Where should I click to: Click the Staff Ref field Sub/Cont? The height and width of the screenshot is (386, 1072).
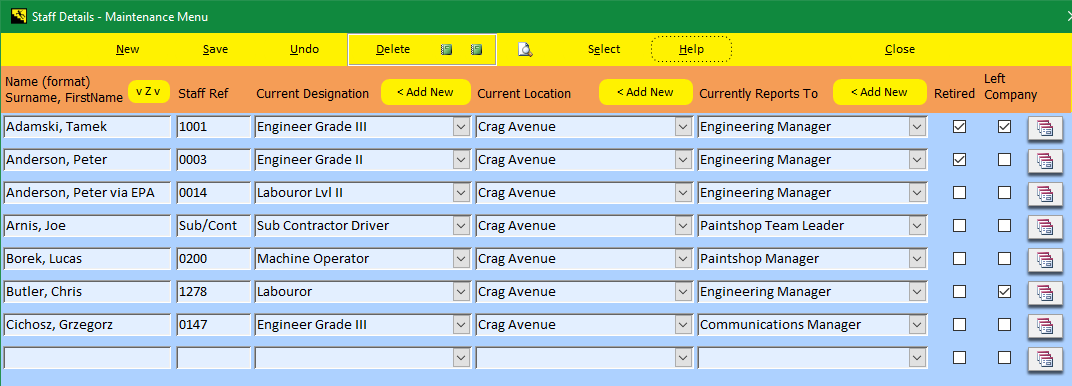tap(213, 225)
